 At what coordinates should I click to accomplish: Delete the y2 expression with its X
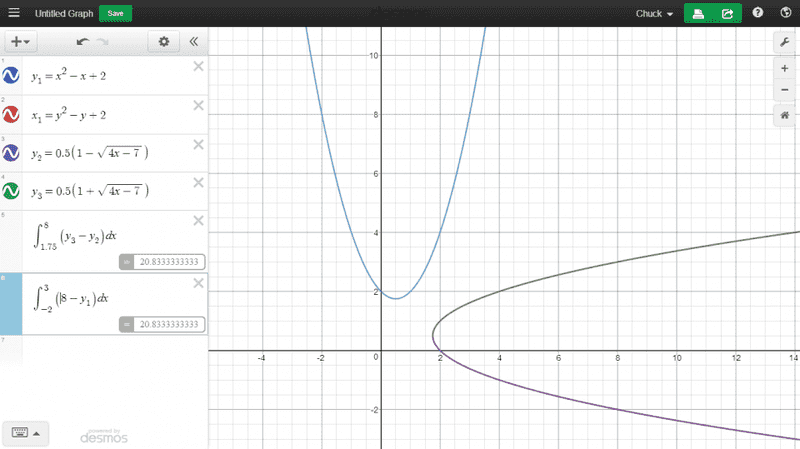tap(198, 143)
